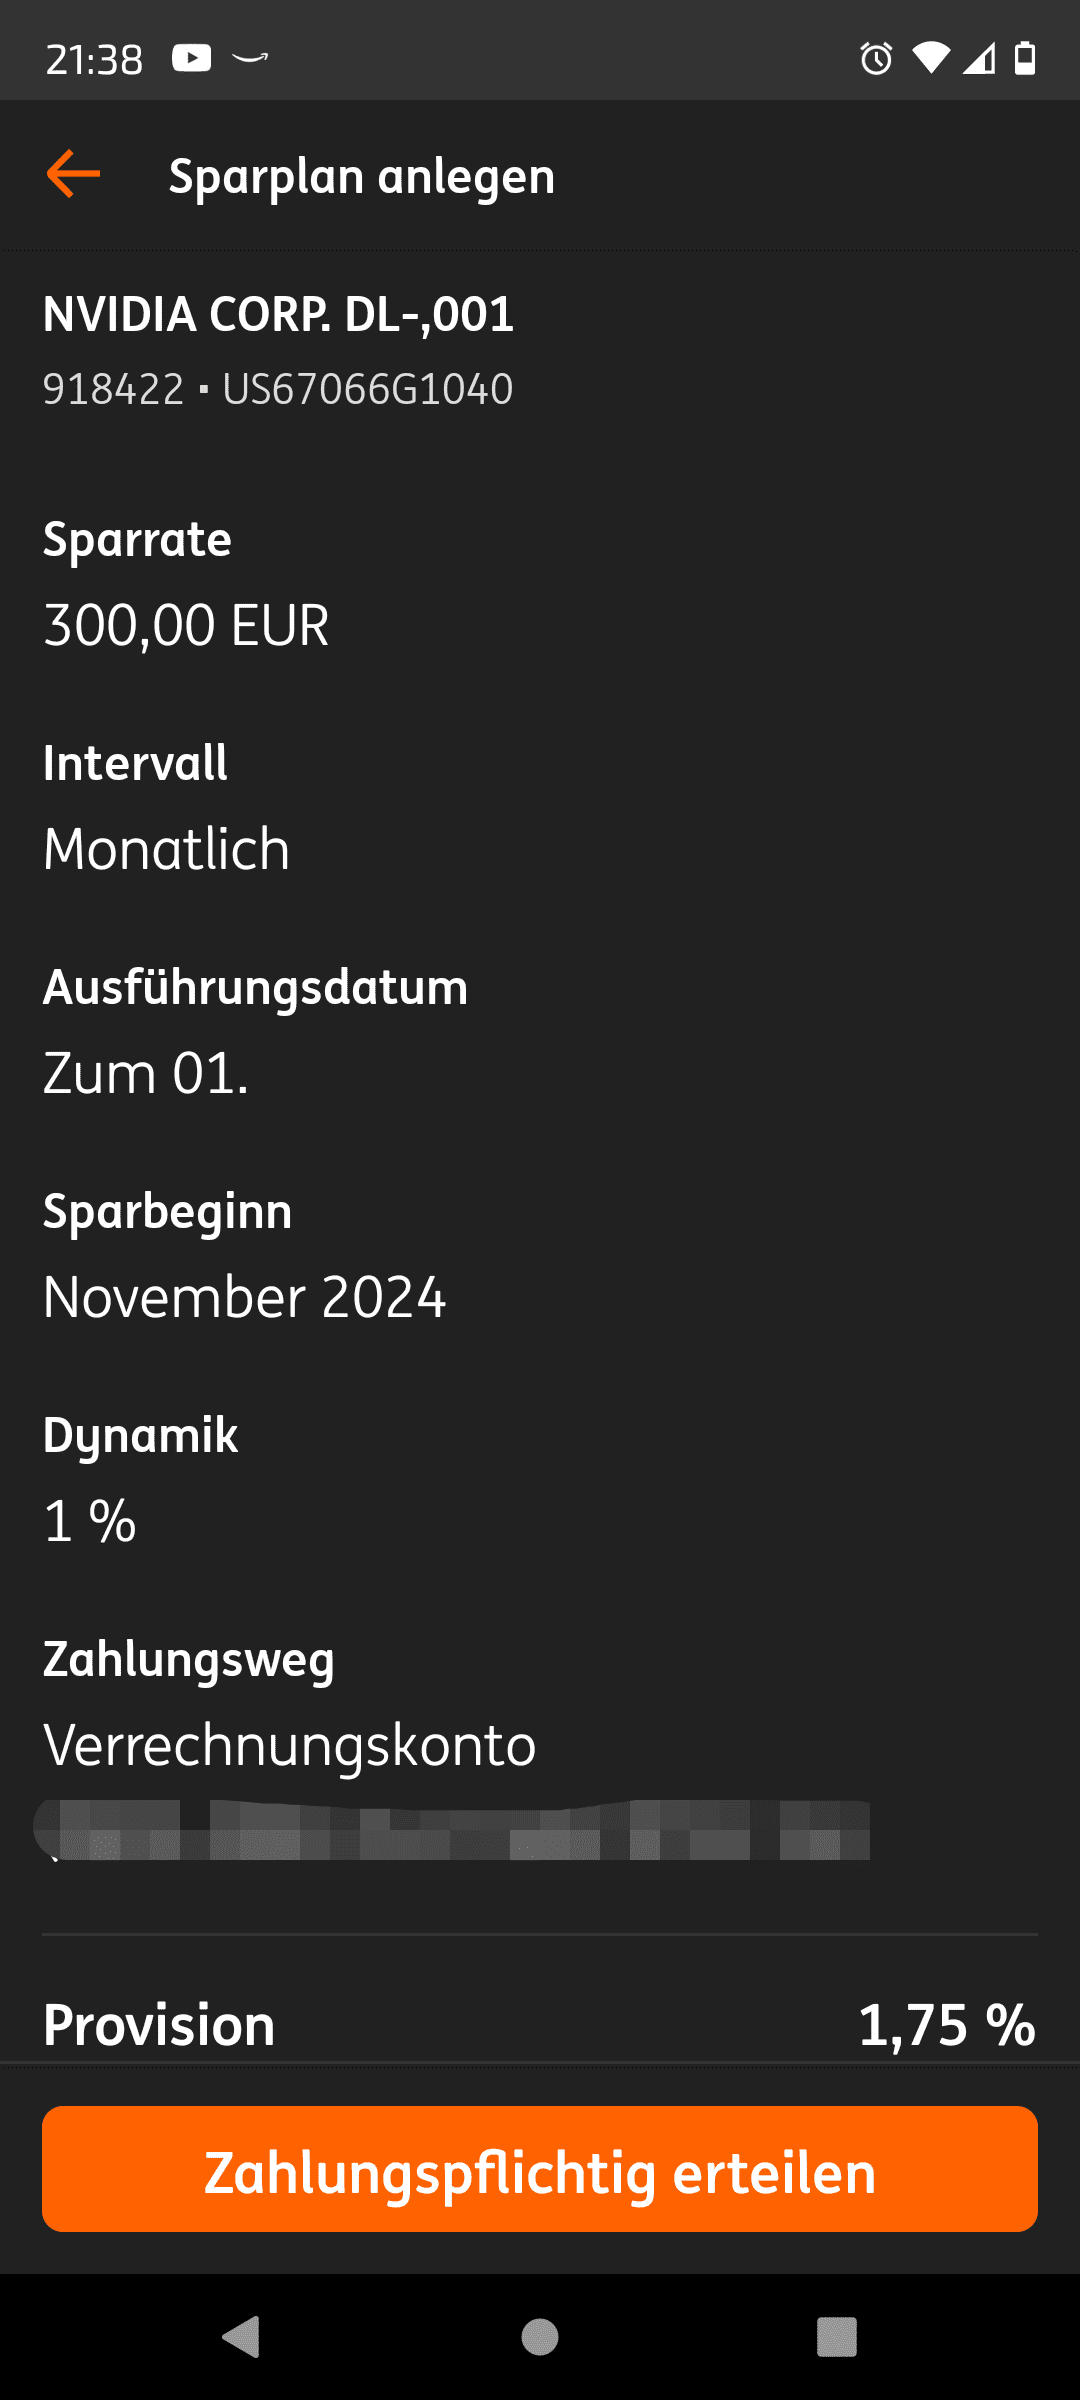Tap the Provision 1,75 % row
Image resolution: width=1080 pixels, height=2400 pixels.
tap(540, 2026)
